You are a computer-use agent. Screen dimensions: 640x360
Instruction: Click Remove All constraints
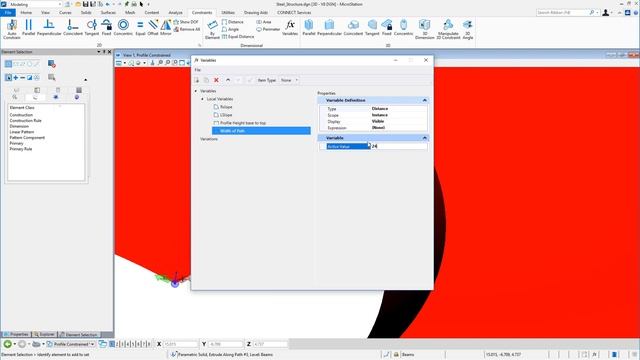[187, 29]
